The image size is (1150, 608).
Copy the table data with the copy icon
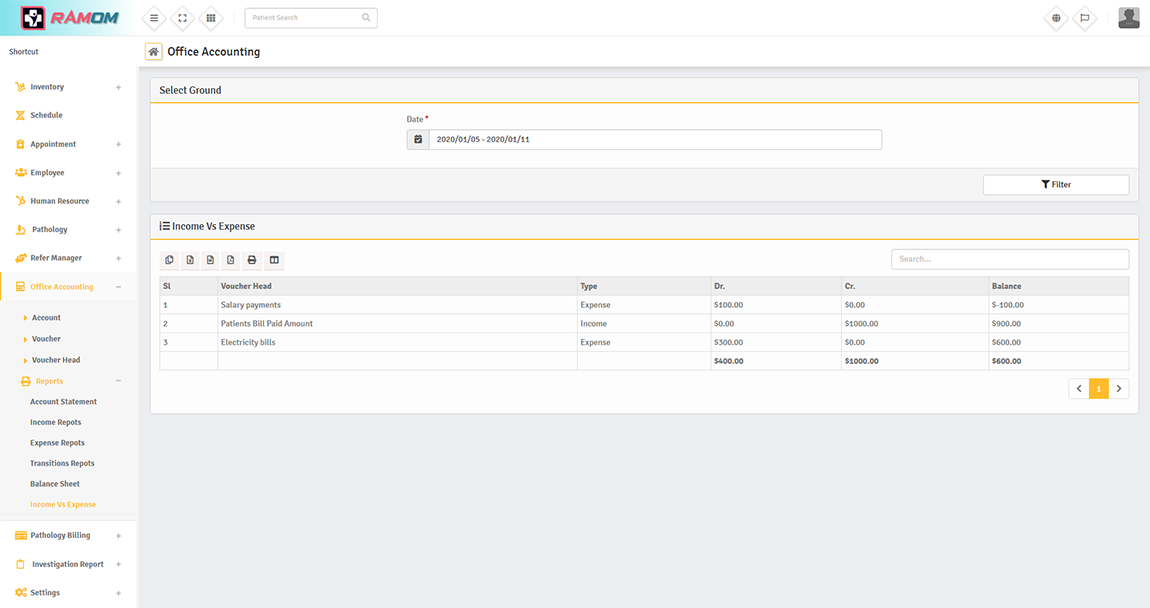pos(169,260)
